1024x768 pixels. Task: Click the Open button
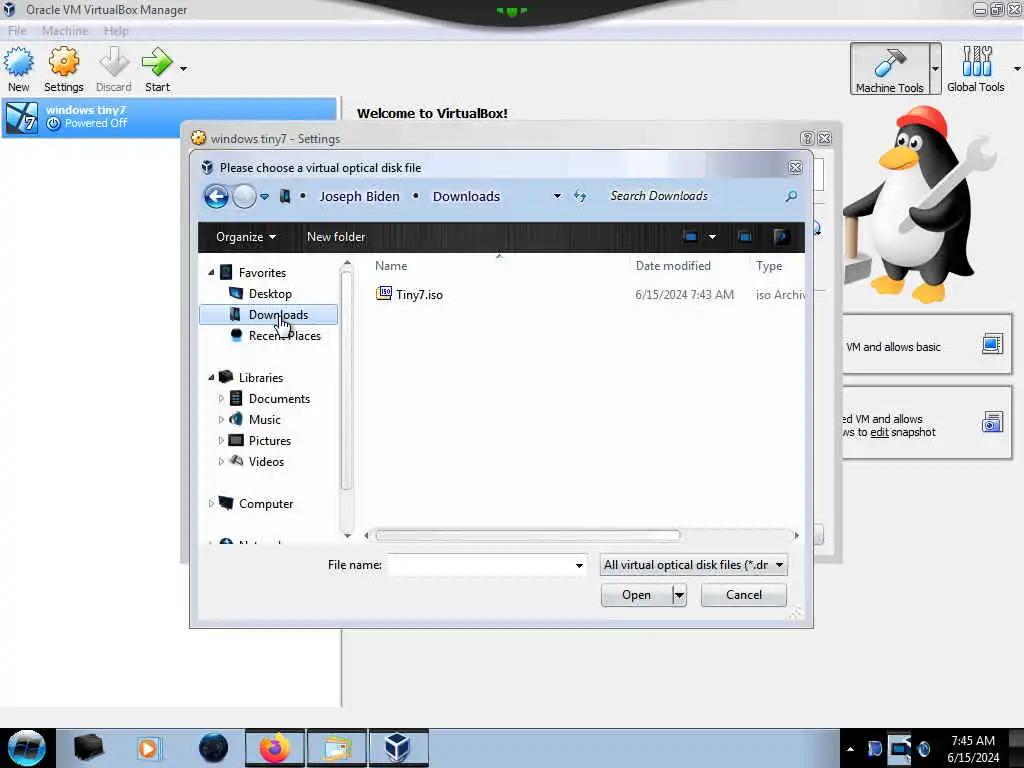(x=636, y=595)
